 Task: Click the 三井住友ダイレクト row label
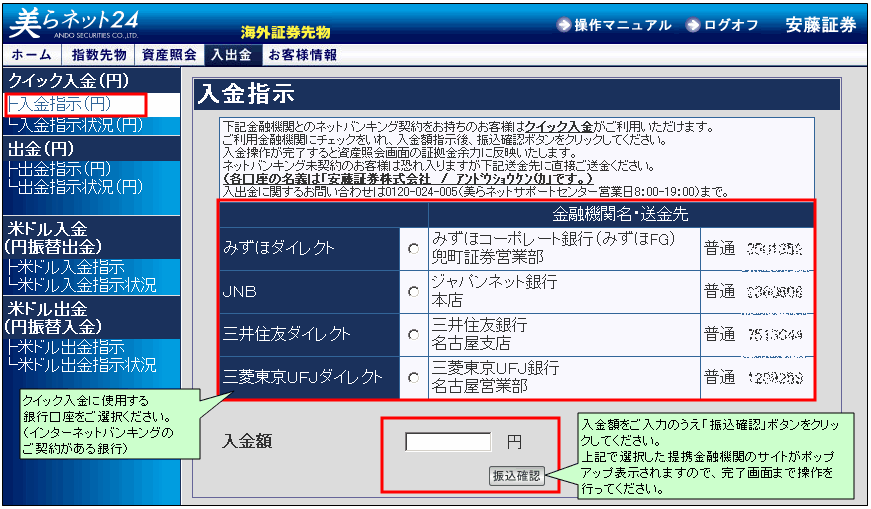(309, 335)
